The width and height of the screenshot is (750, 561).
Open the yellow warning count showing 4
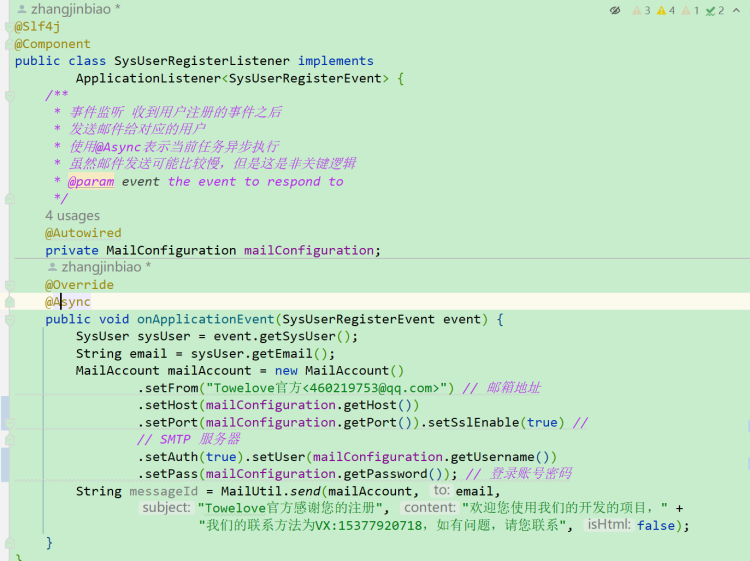[666, 10]
